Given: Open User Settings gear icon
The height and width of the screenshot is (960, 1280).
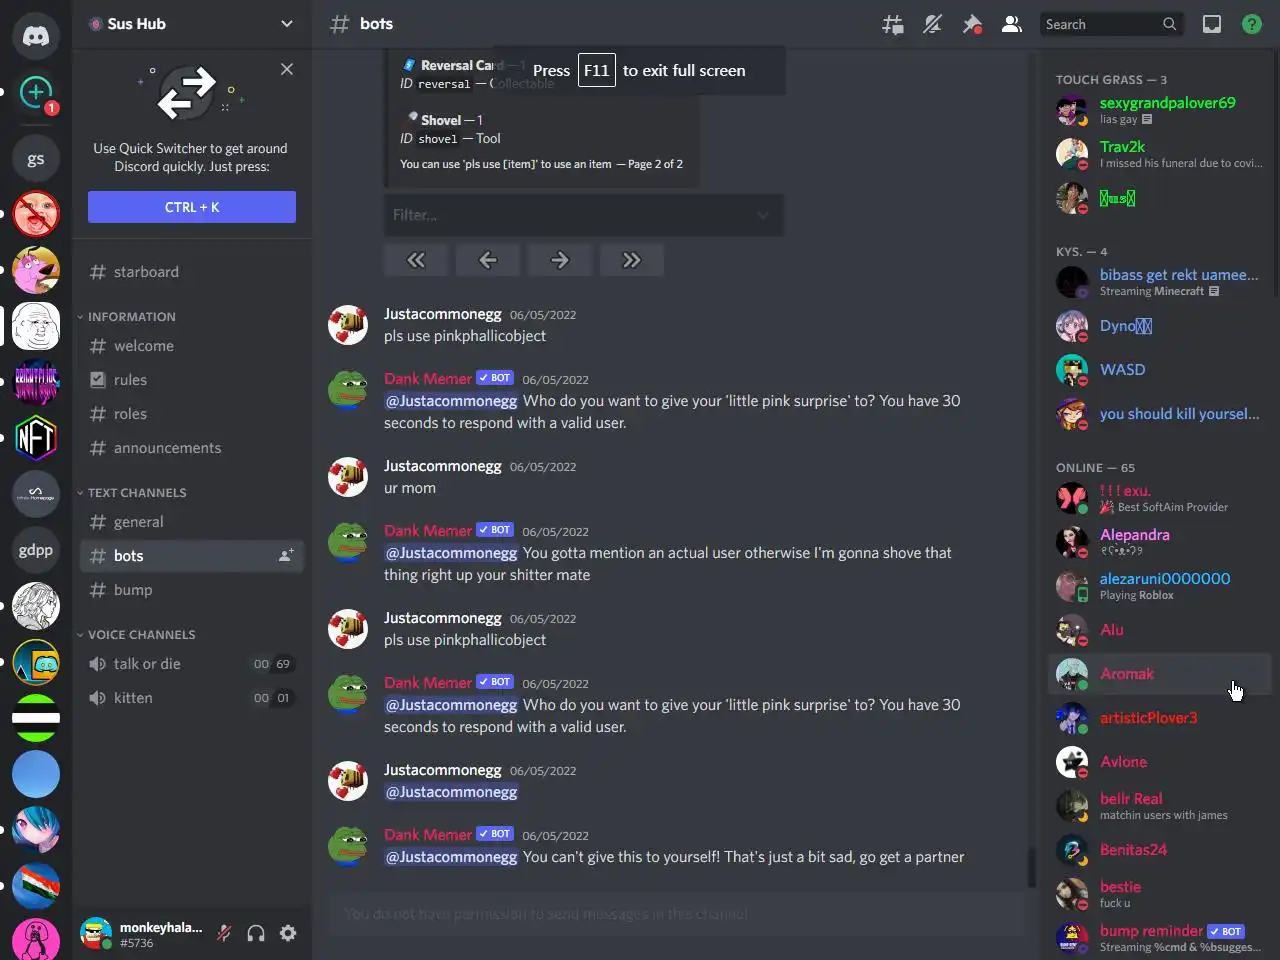Looking at the screenshot, I should click(288, 933).
